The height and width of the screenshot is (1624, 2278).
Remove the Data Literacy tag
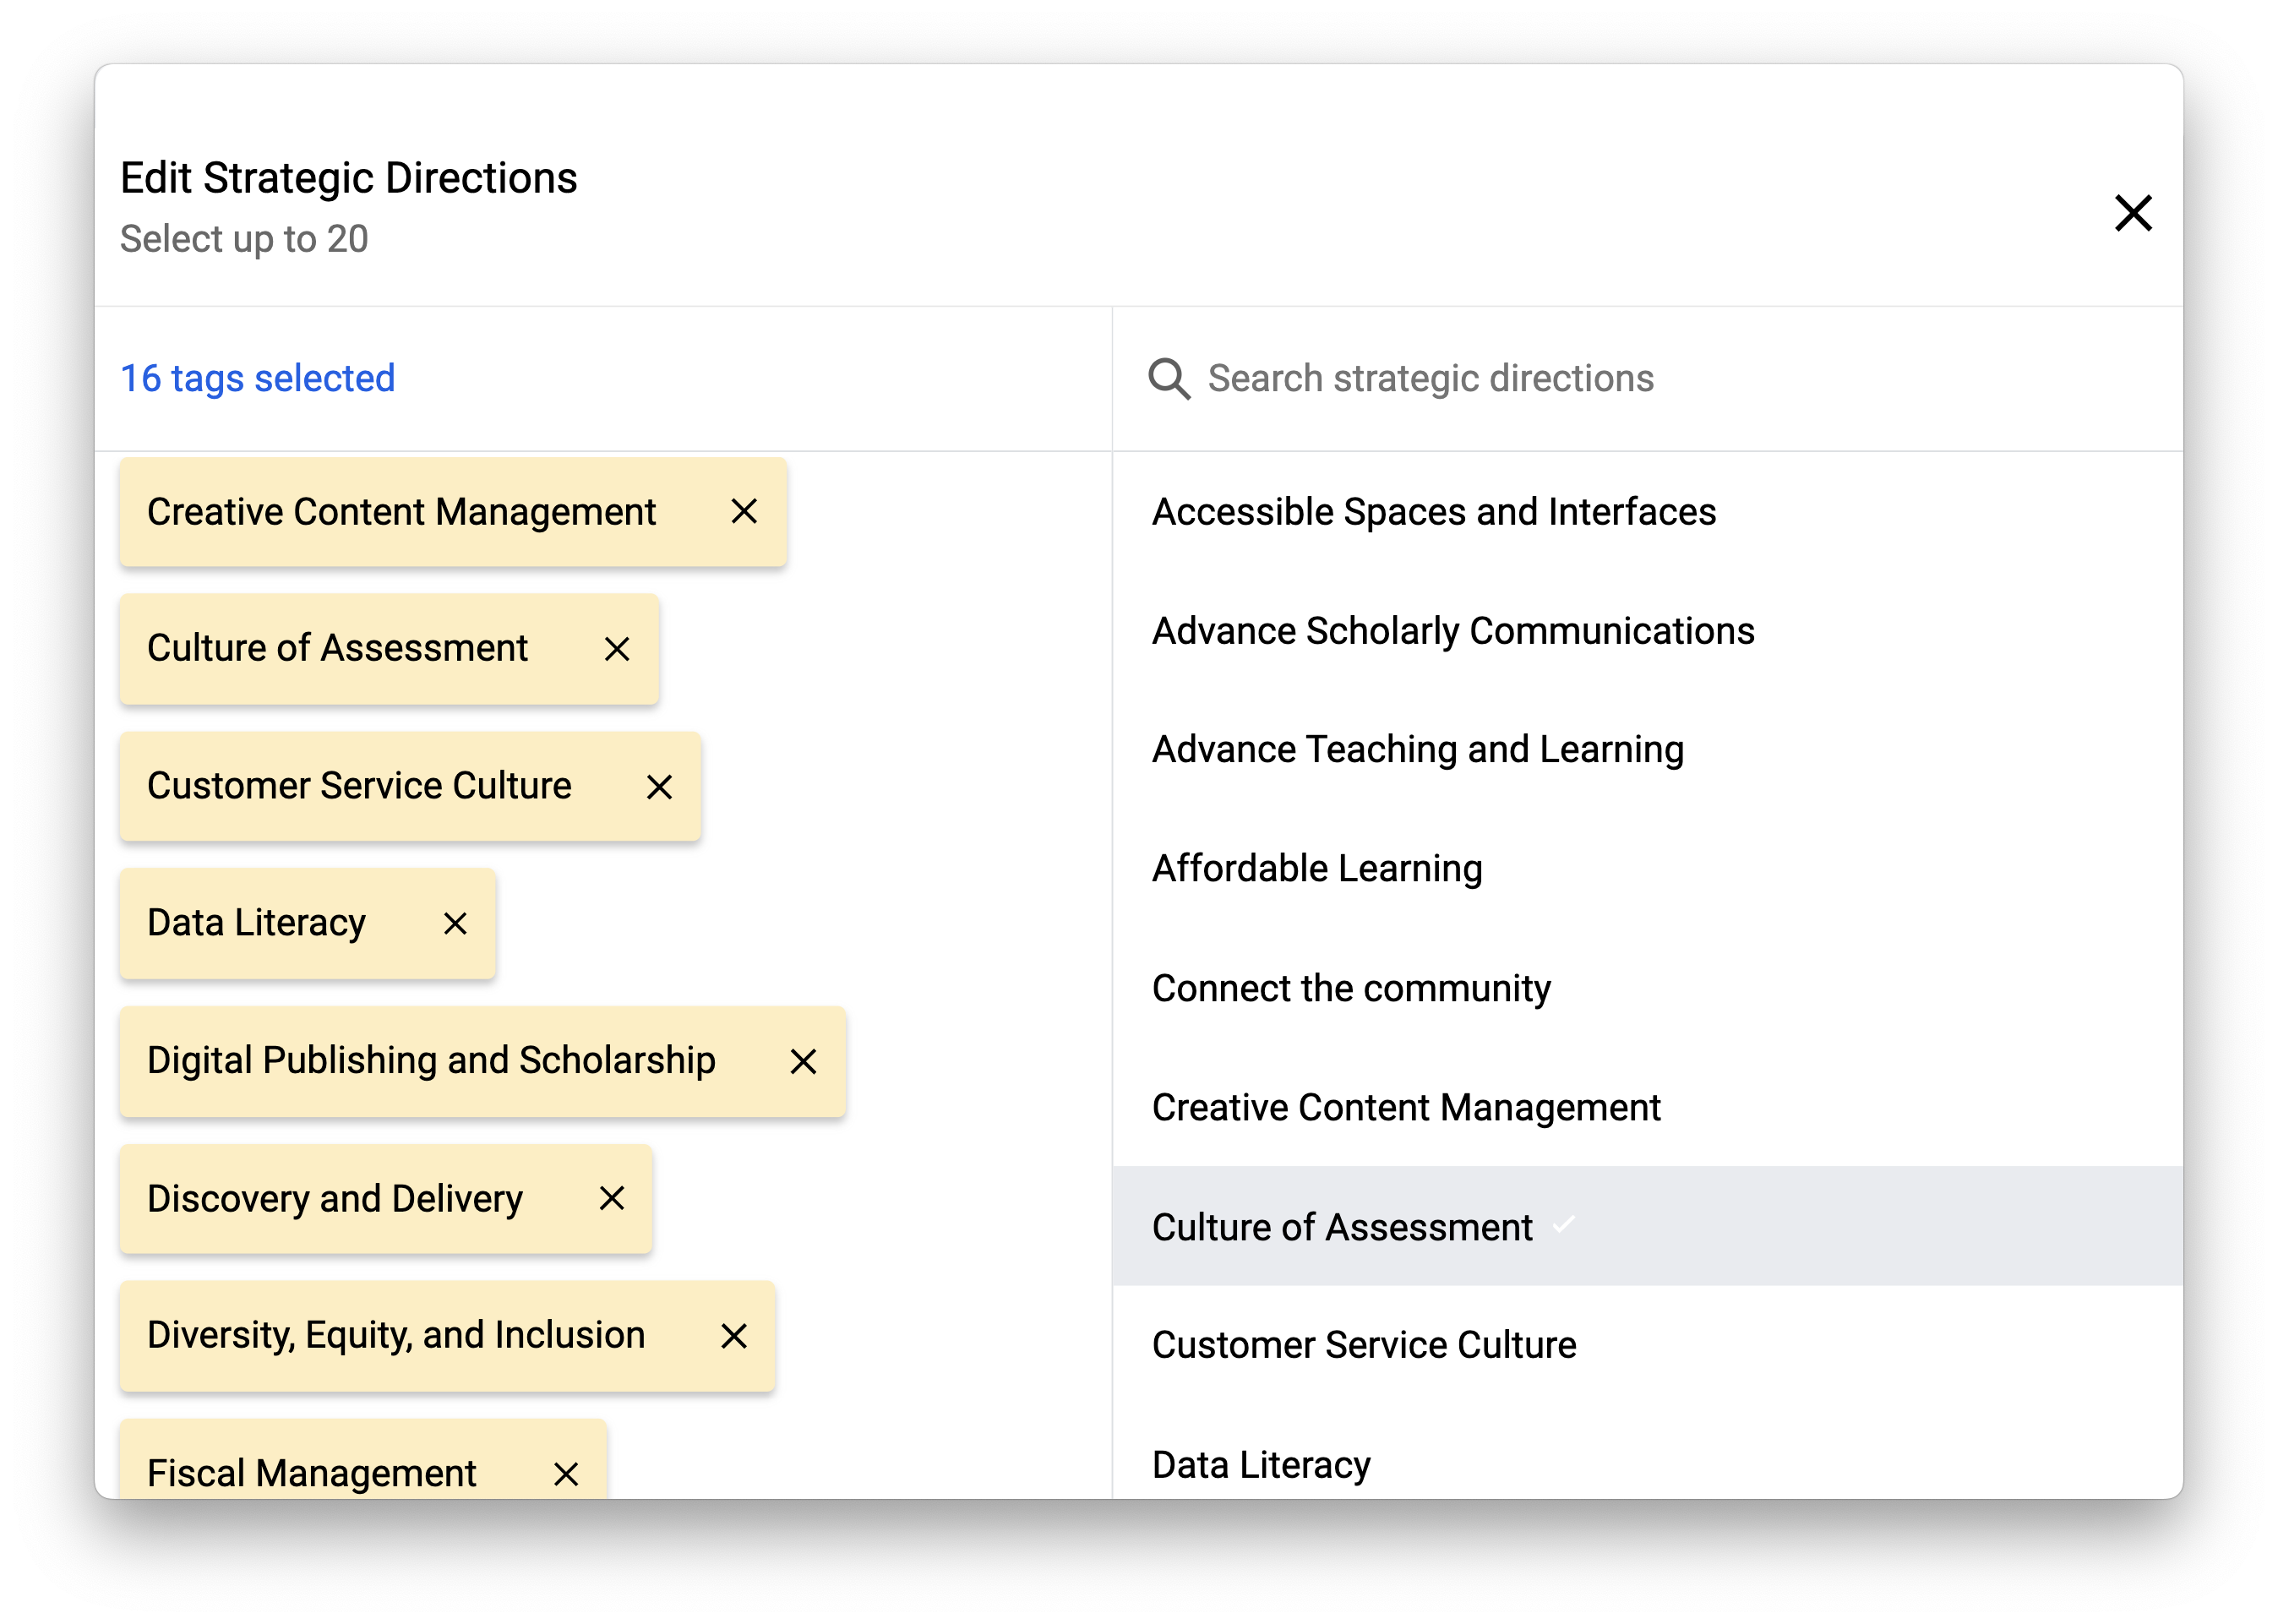(455, 923)
